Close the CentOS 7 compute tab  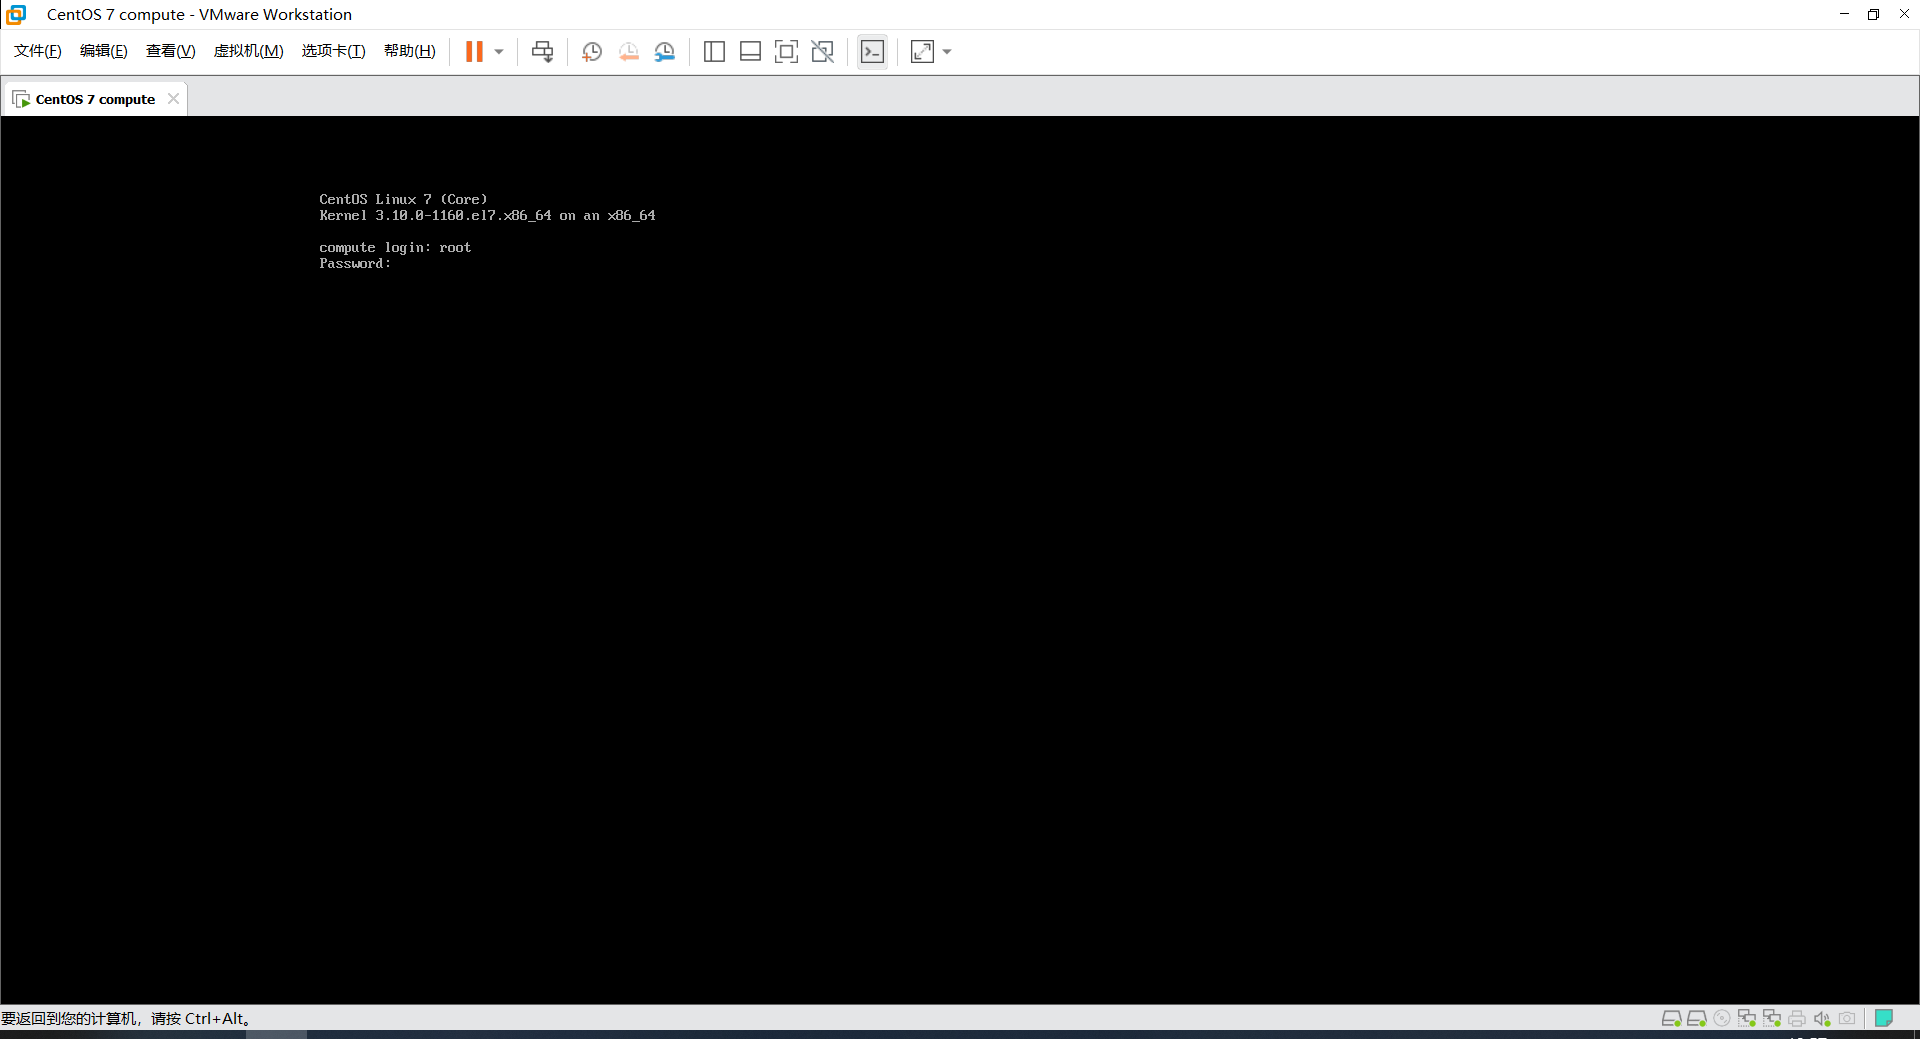[x=174, y=98]
